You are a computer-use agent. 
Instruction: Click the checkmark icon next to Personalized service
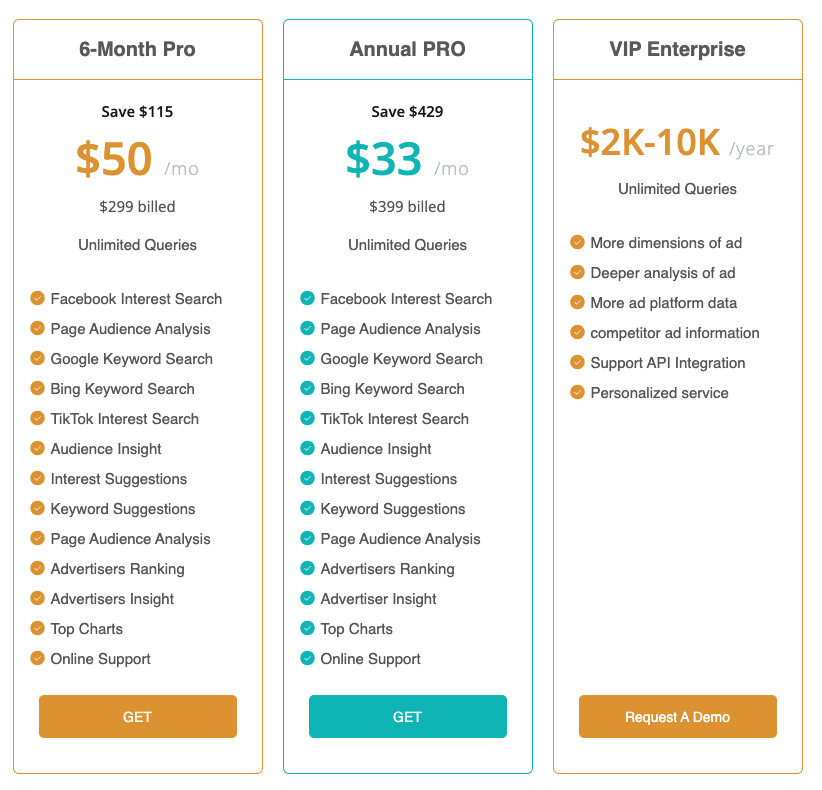tap(578, 392)
